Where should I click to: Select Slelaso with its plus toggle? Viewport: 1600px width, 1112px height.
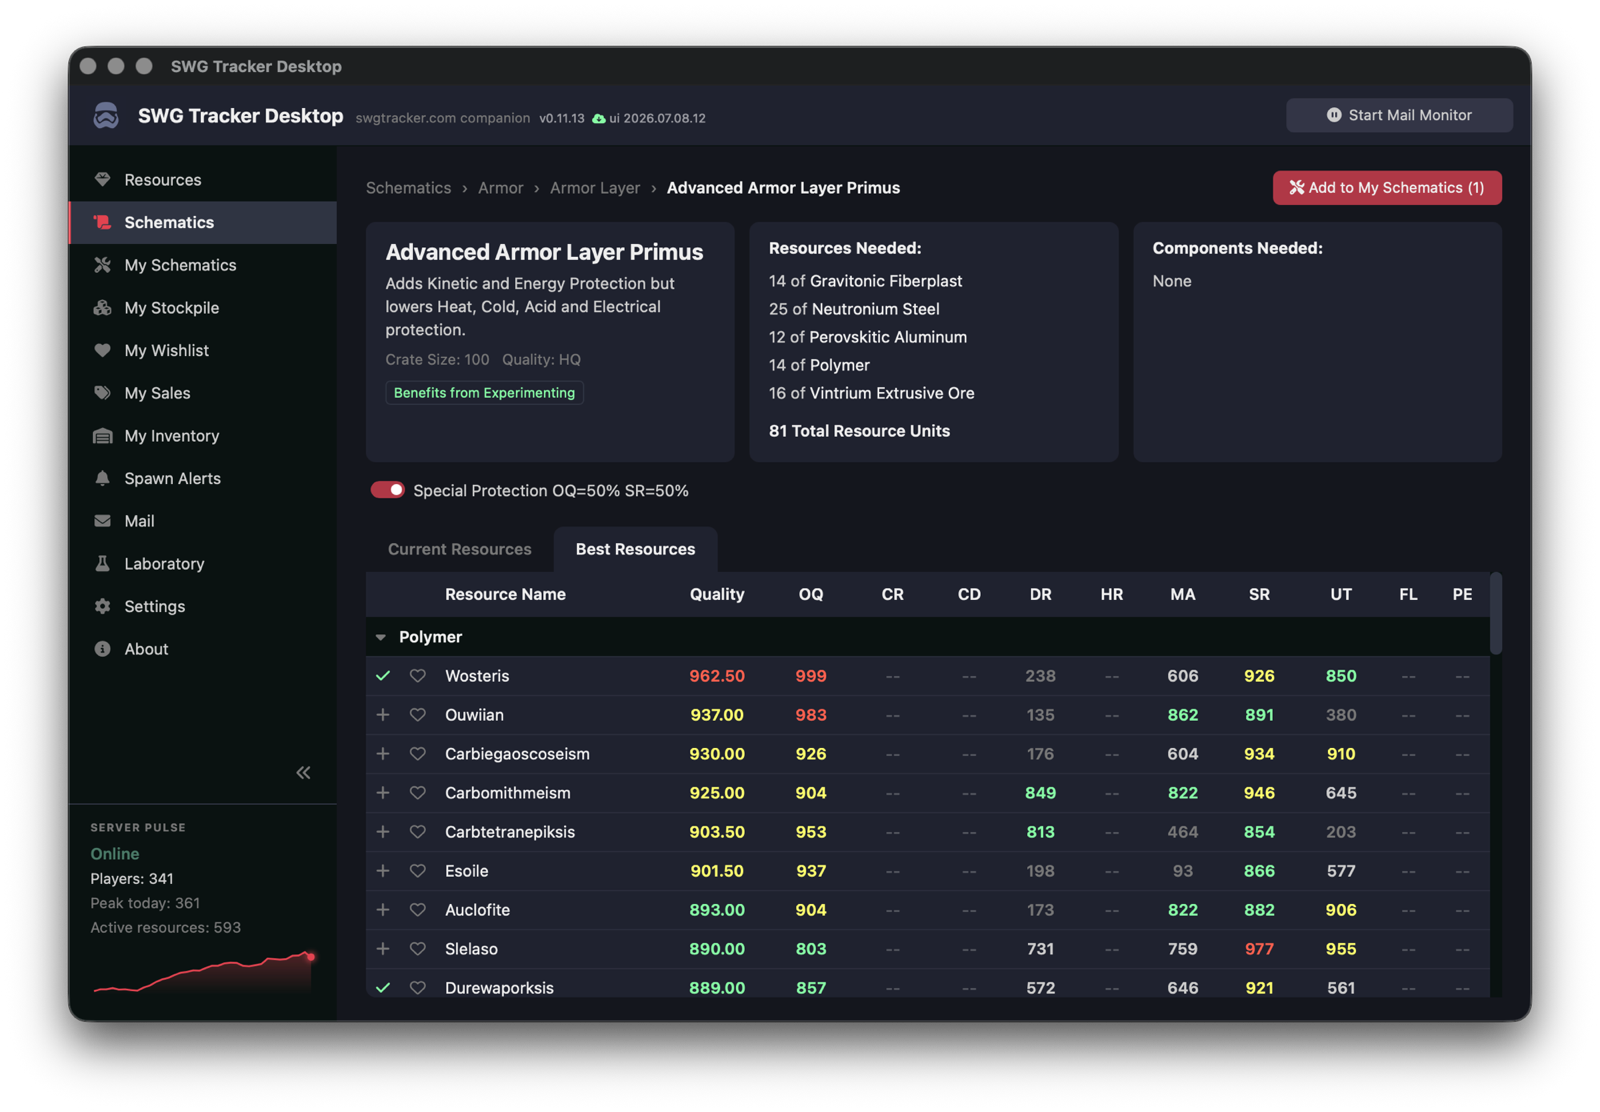click(x=383, y=949)
